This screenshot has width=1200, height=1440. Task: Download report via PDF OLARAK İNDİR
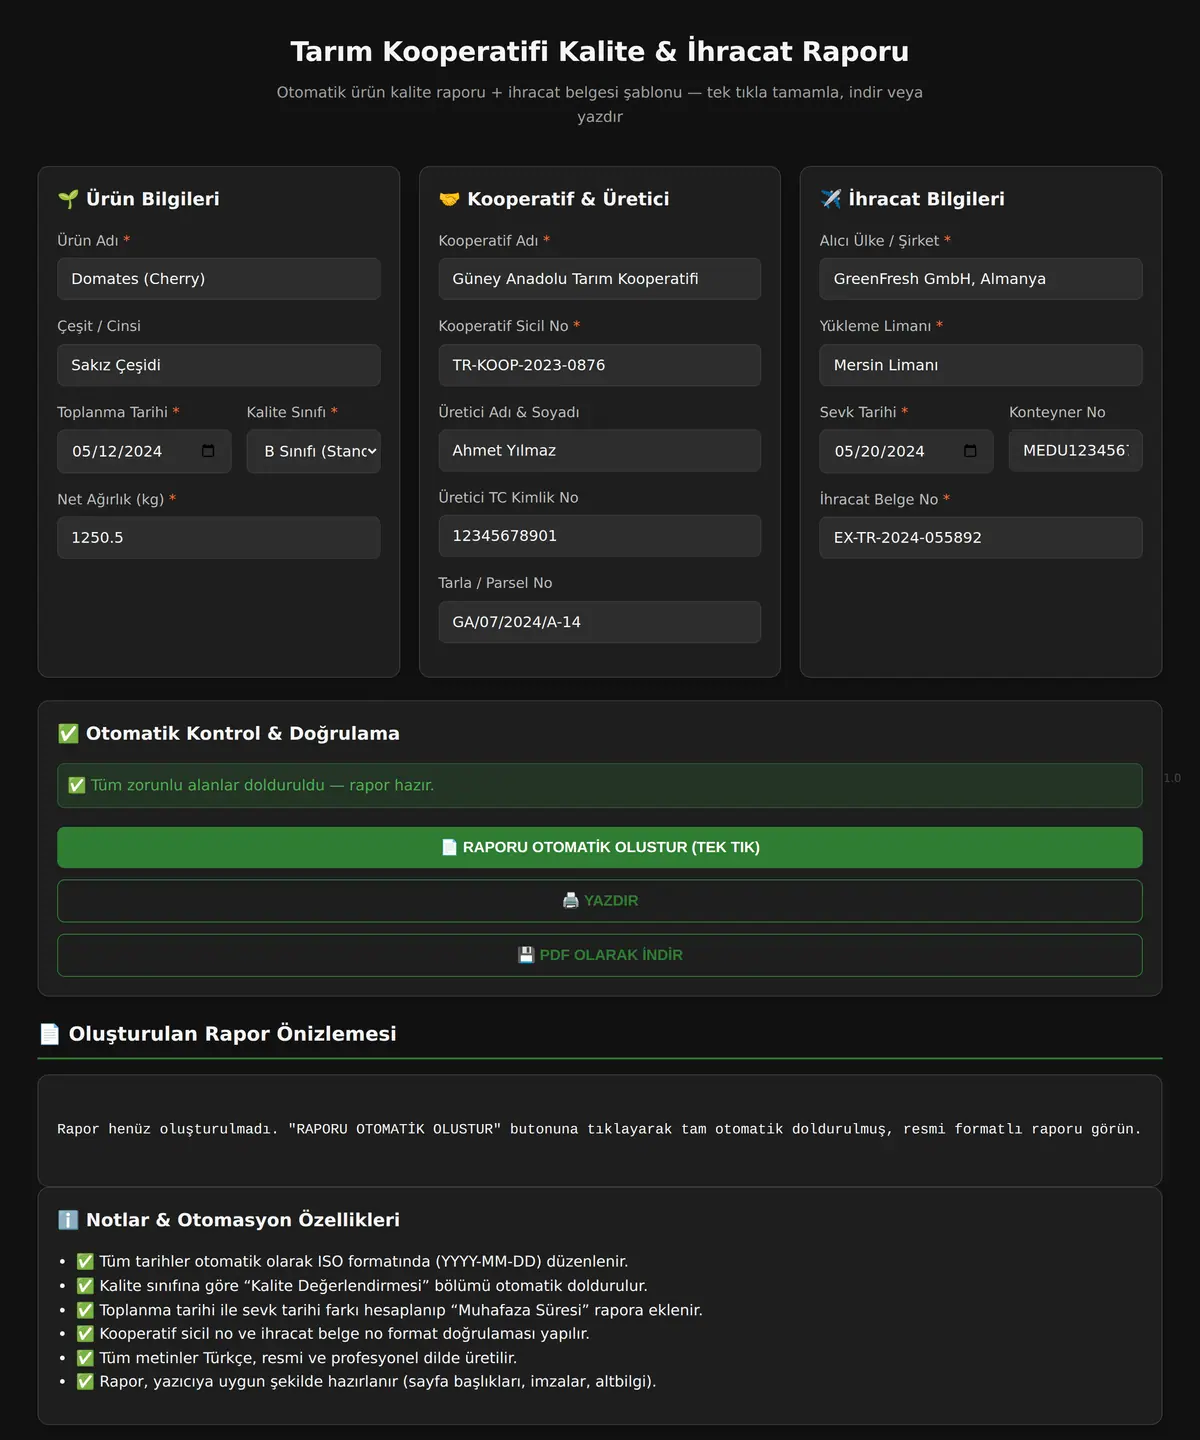(x=600, y=955)
